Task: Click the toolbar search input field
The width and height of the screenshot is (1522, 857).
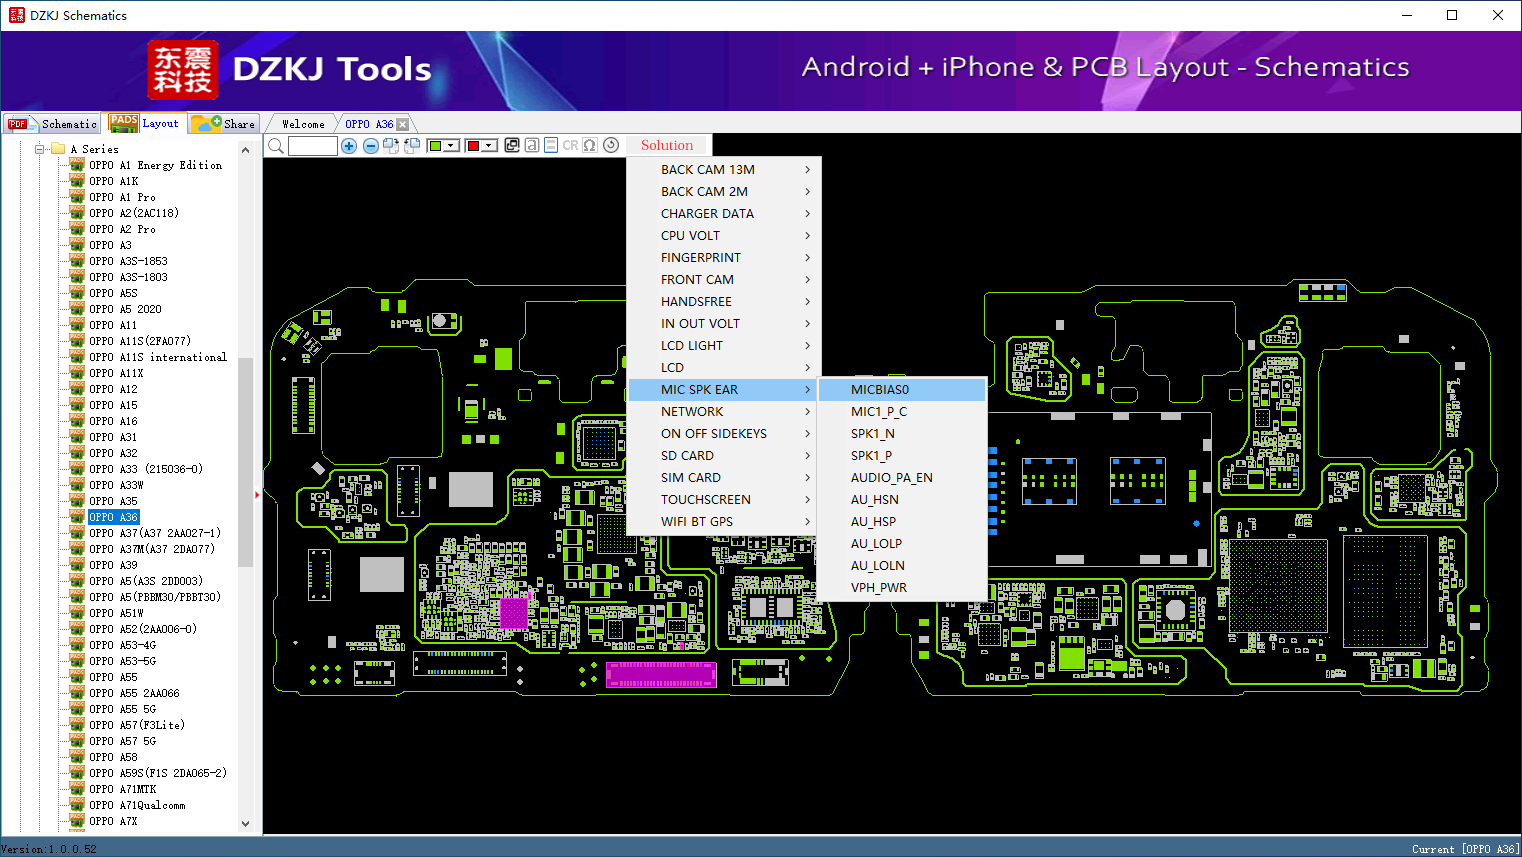Action: pos(313,146)
